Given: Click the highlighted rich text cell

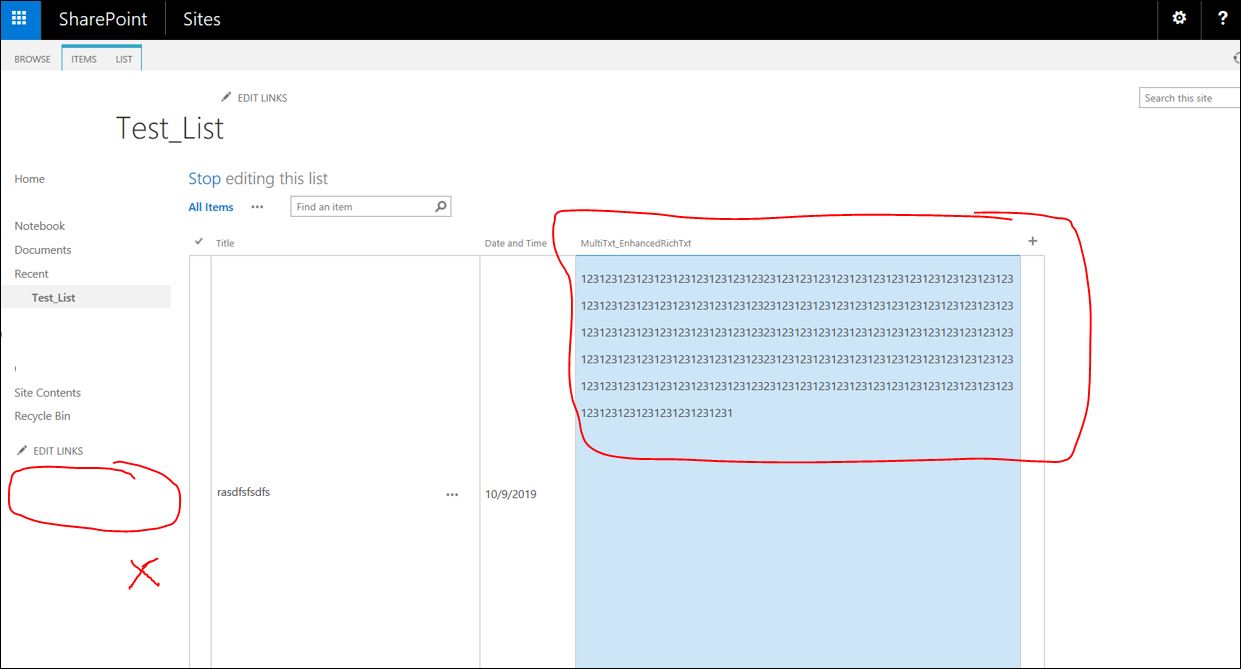Looking at the screenshot, I should click(x=798, y=462).
